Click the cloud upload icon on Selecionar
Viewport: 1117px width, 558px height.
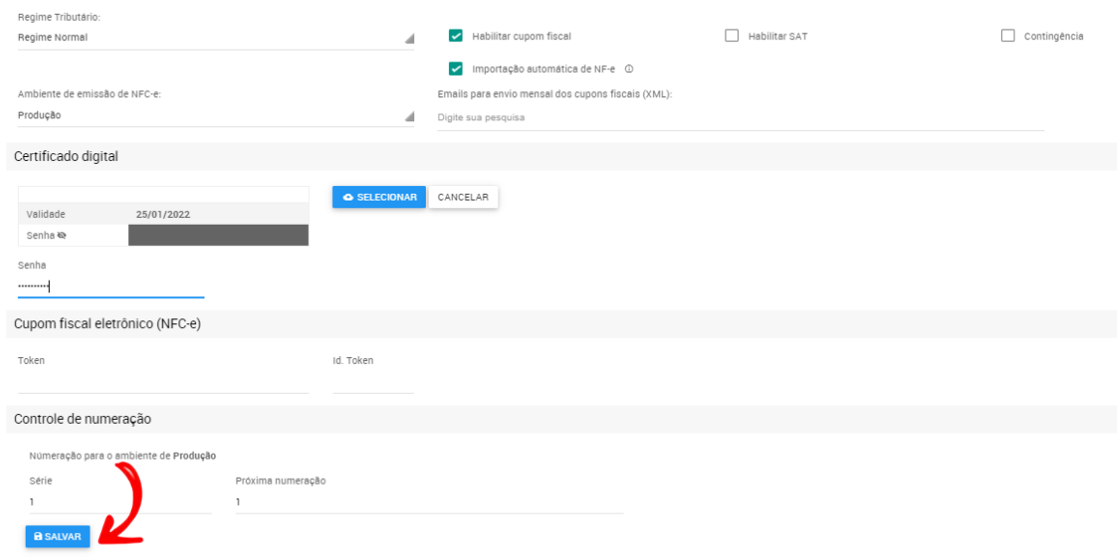(x=347, y=198)
